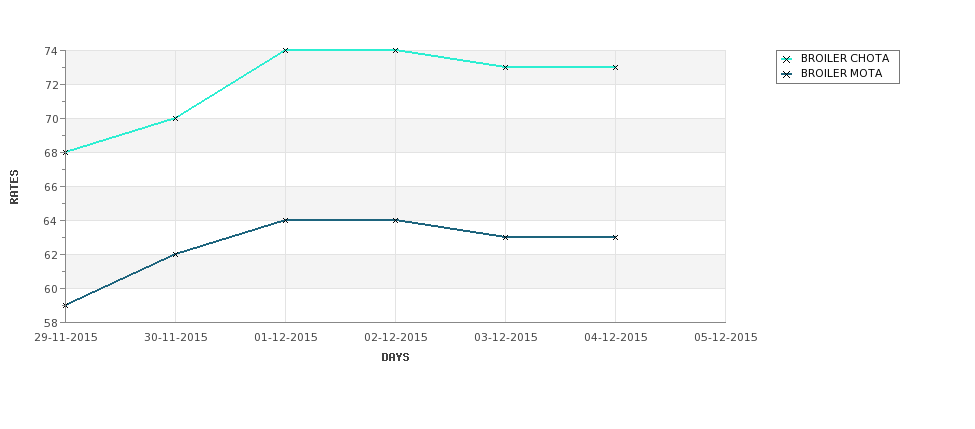Click the BROILER MOTA legend label
The image size is (975, 429).
pyautogui.click(x=841, y=73)
